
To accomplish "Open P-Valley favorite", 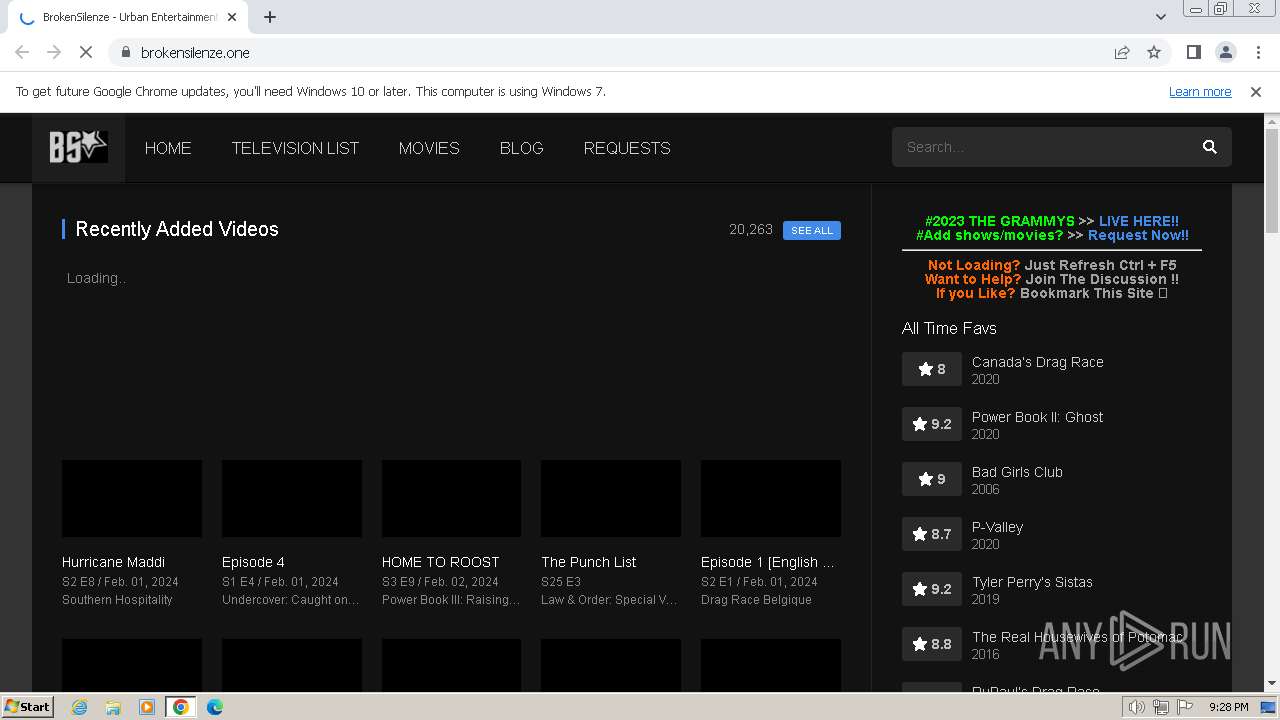I will 997,527.
